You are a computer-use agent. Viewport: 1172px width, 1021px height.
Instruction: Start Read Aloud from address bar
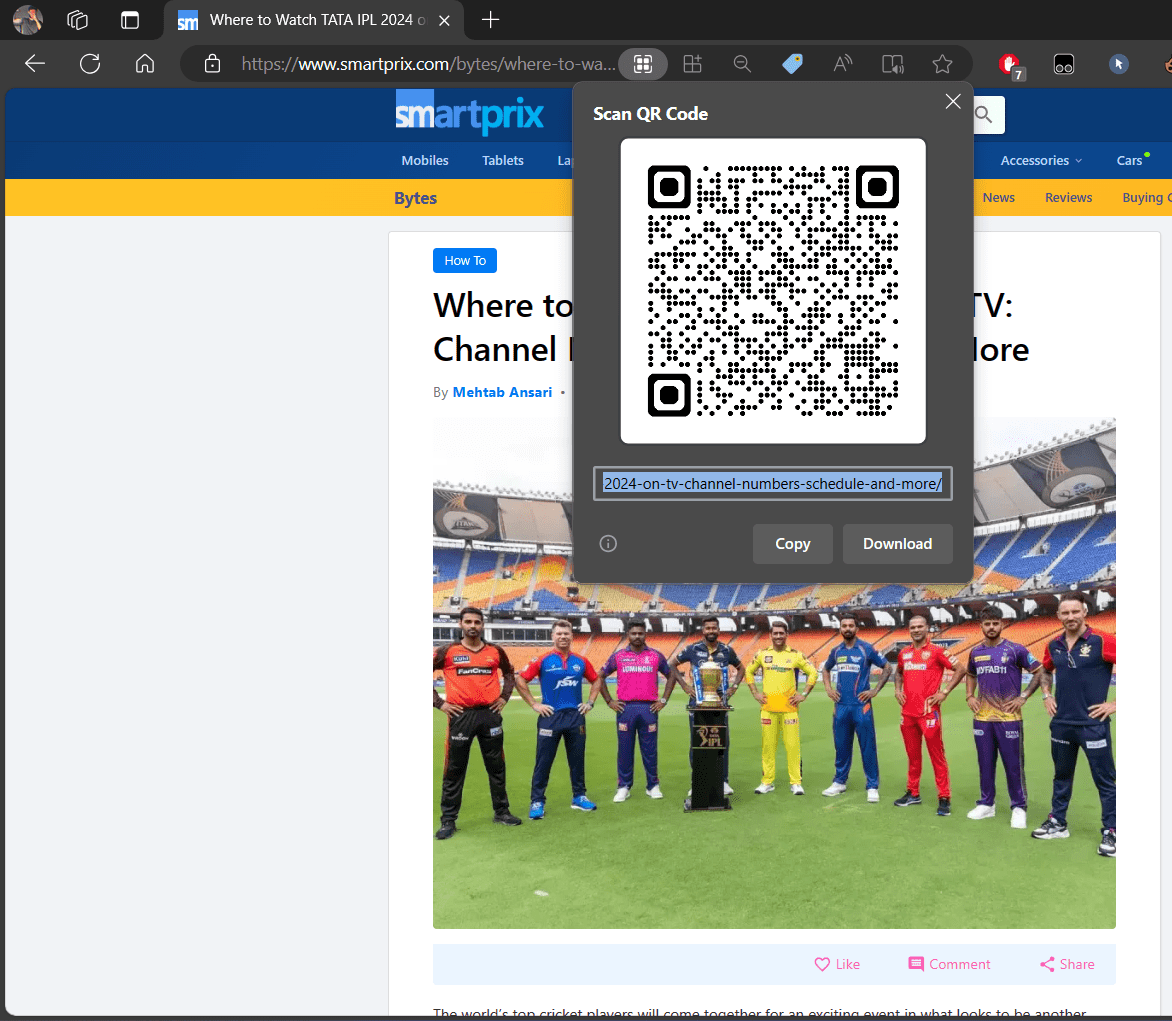(842, 64)
